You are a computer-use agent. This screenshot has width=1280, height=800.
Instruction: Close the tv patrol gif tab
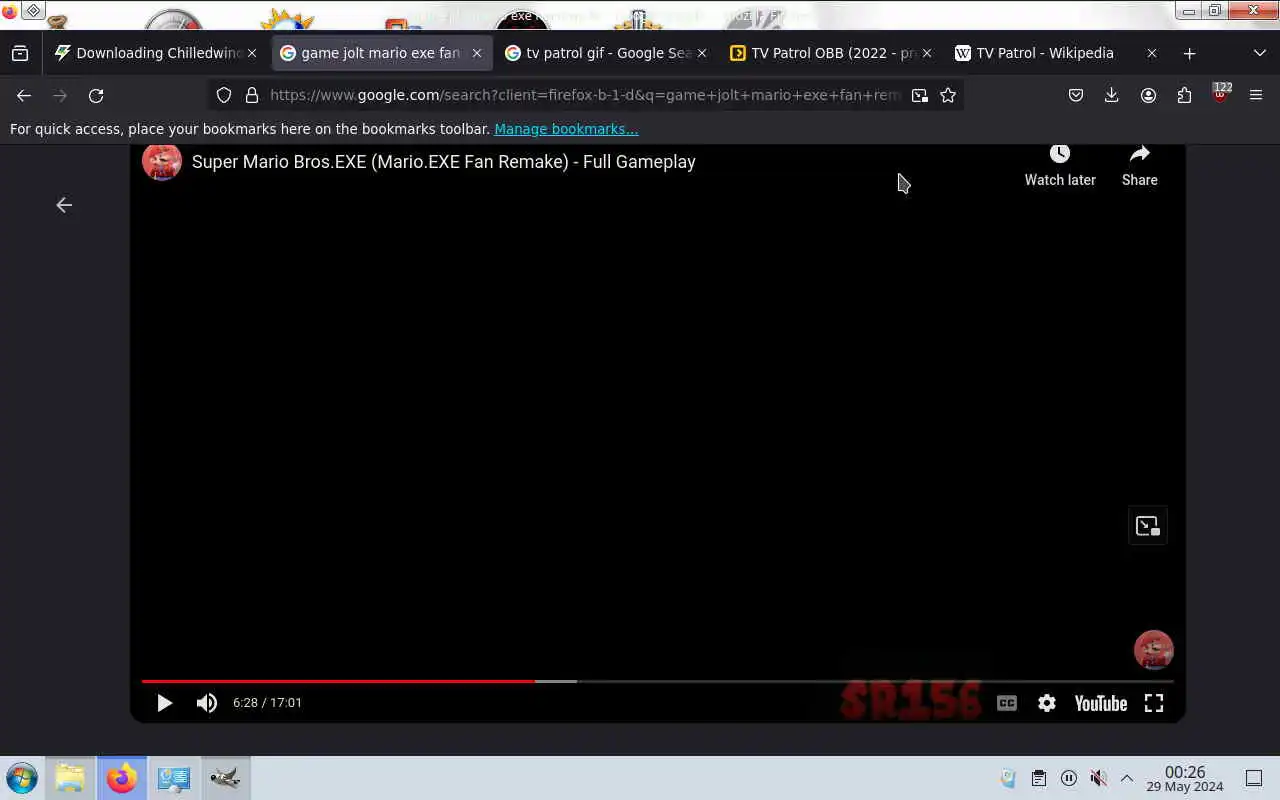click(702, 53)
